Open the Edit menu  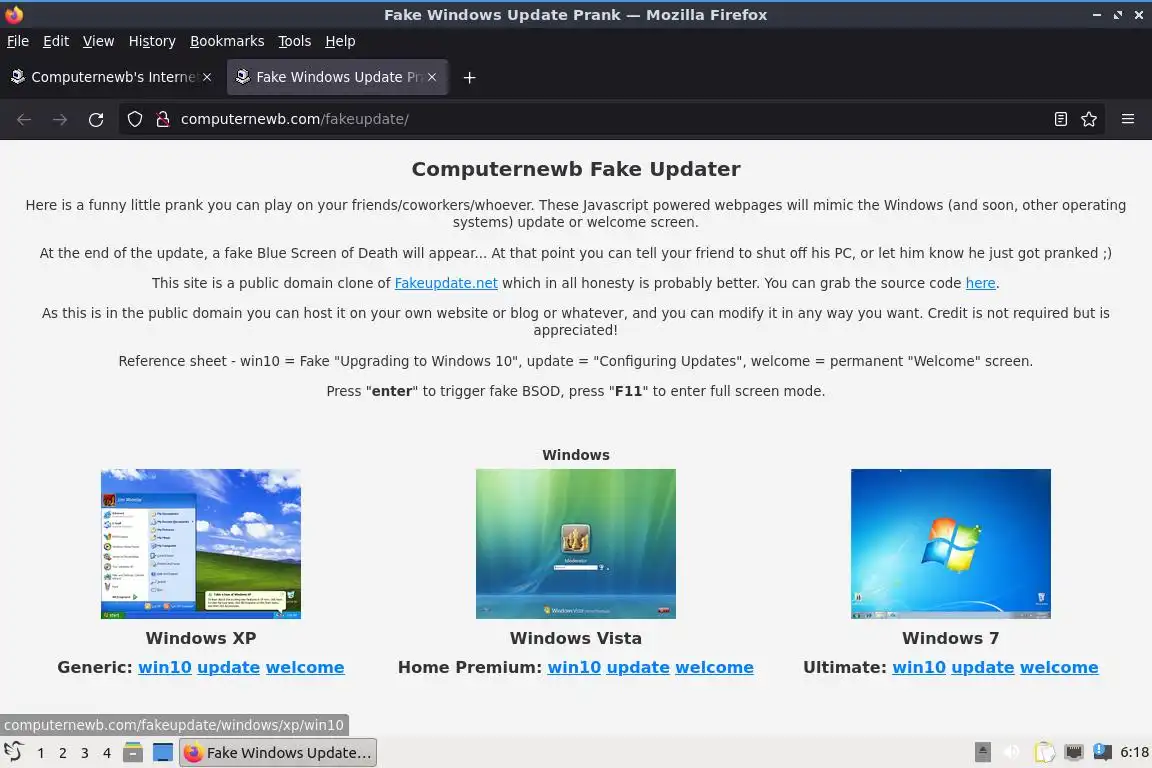click(56, 41)
